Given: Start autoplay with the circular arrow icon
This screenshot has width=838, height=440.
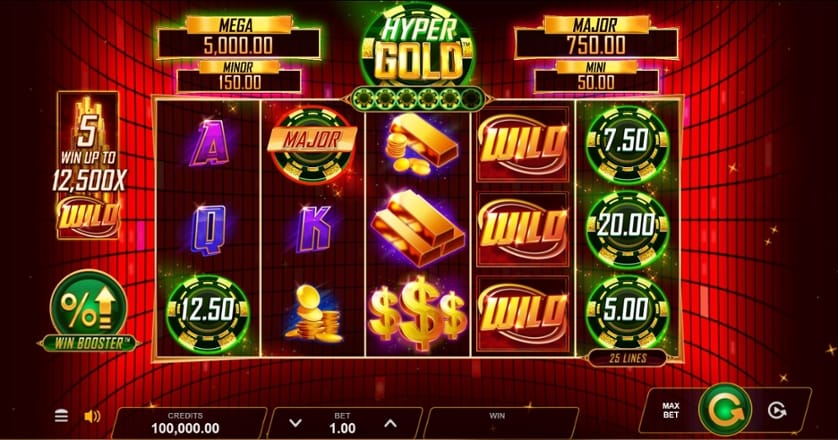Looking at the screenshot, I should [x=777, y=410].
